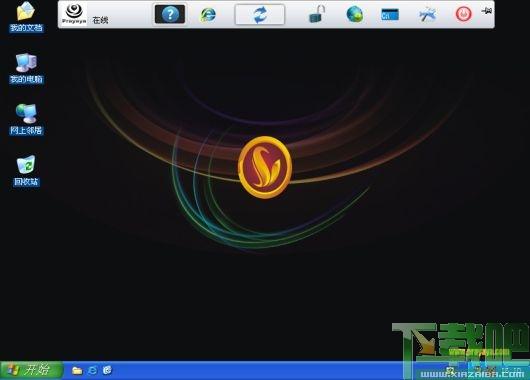Open the blue question mark help button
The height and width of the screenshot is (380, 530).
pyautogui.click(x=170, y=14)
